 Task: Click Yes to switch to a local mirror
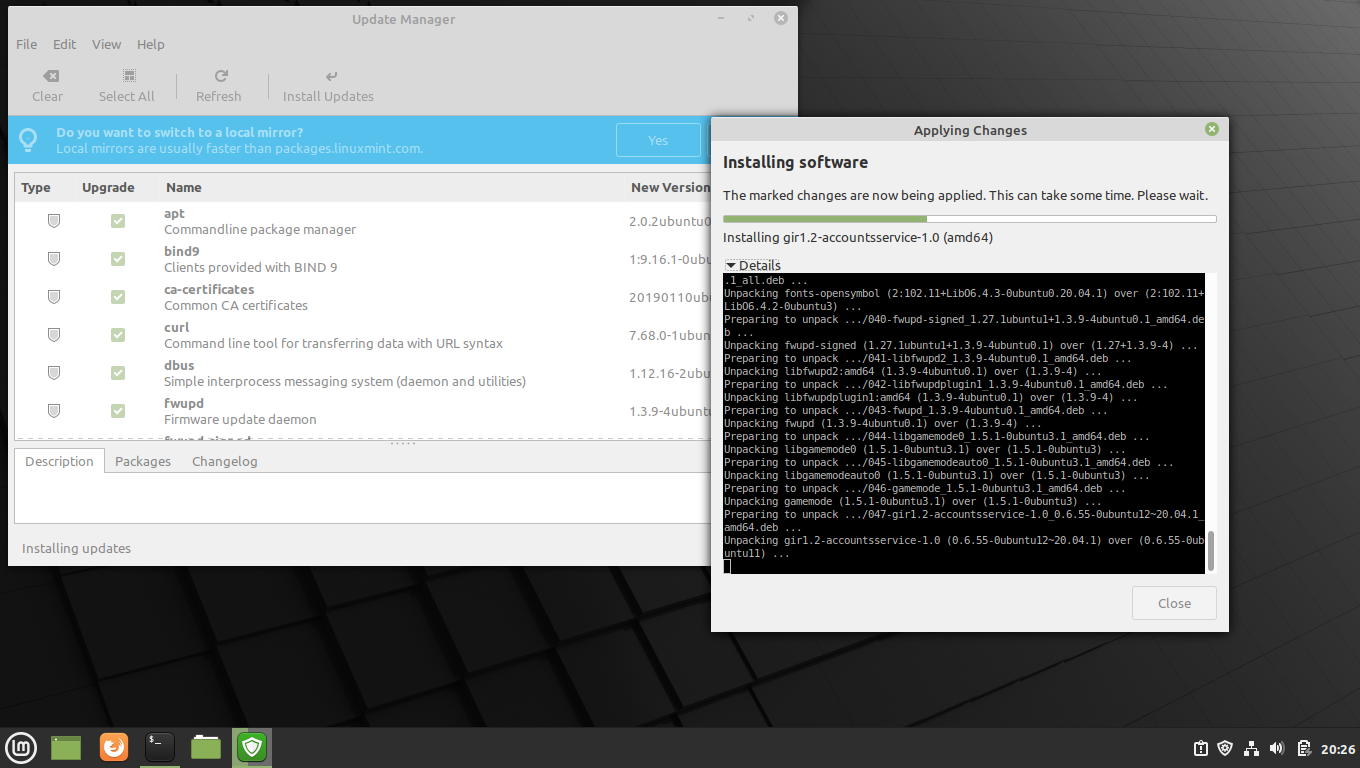tap(658, 140)
